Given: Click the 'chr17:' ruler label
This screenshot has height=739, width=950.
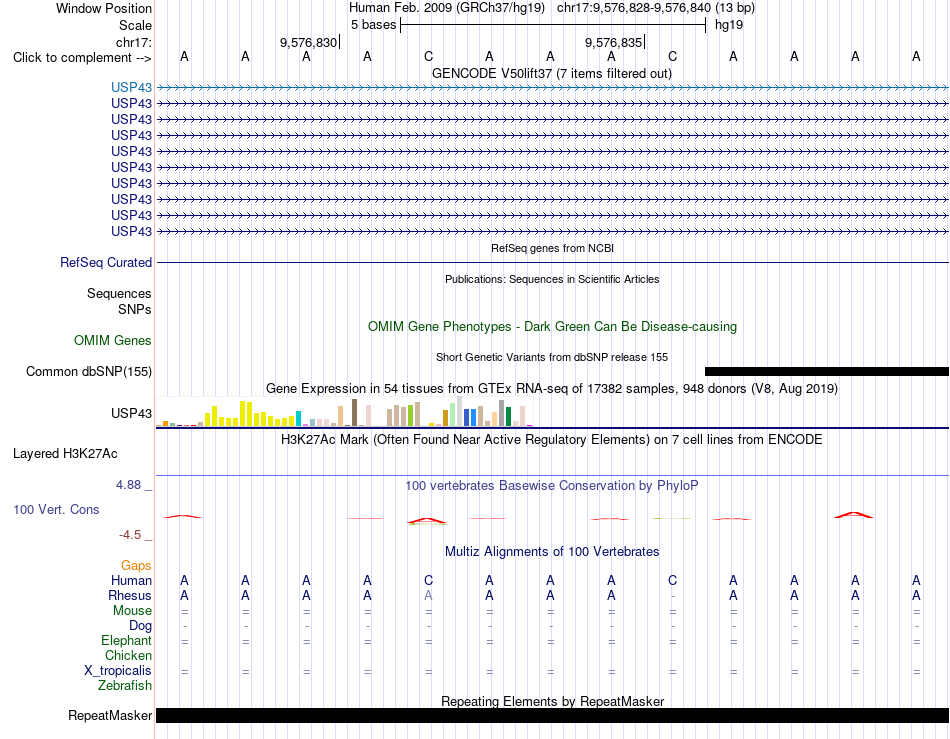Looking at the screenshot, I should click(x=133, y=42).
